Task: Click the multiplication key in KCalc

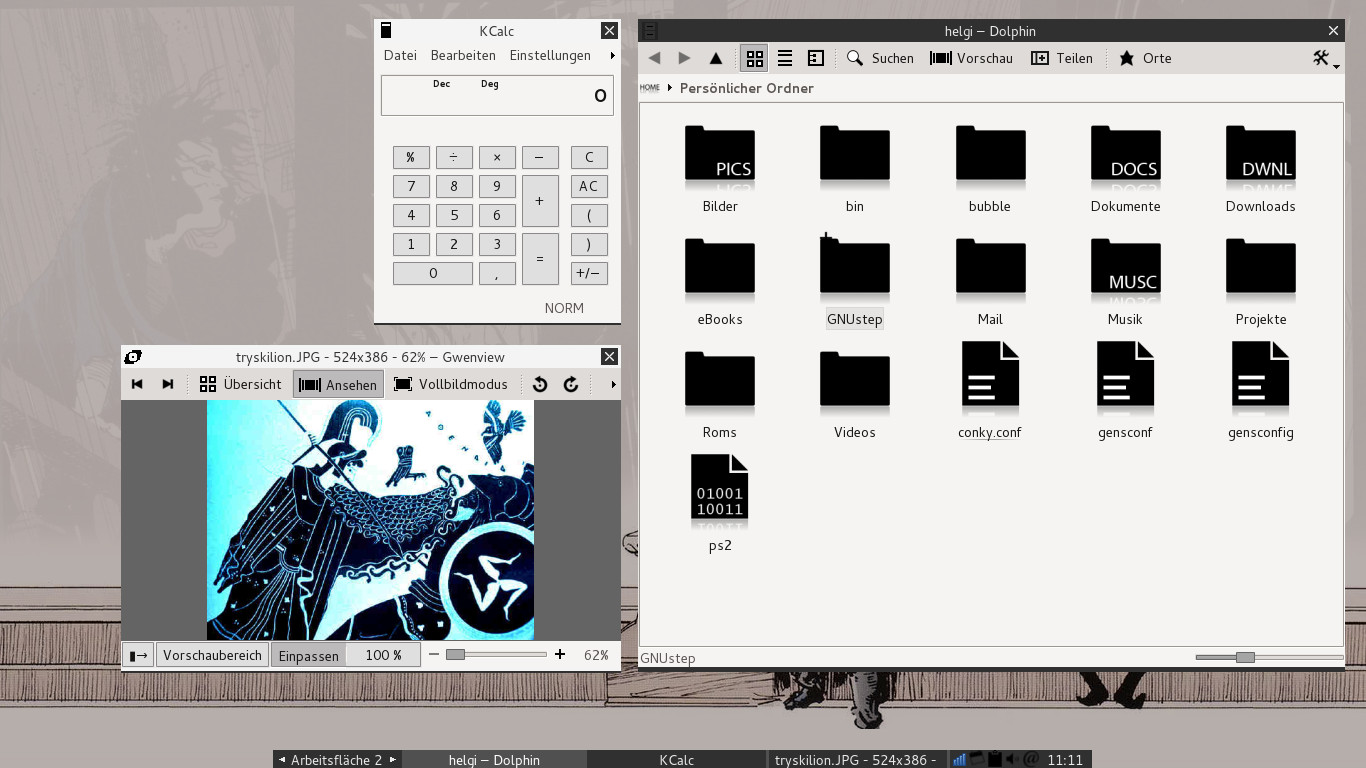Action: click(x=497, y=157)
